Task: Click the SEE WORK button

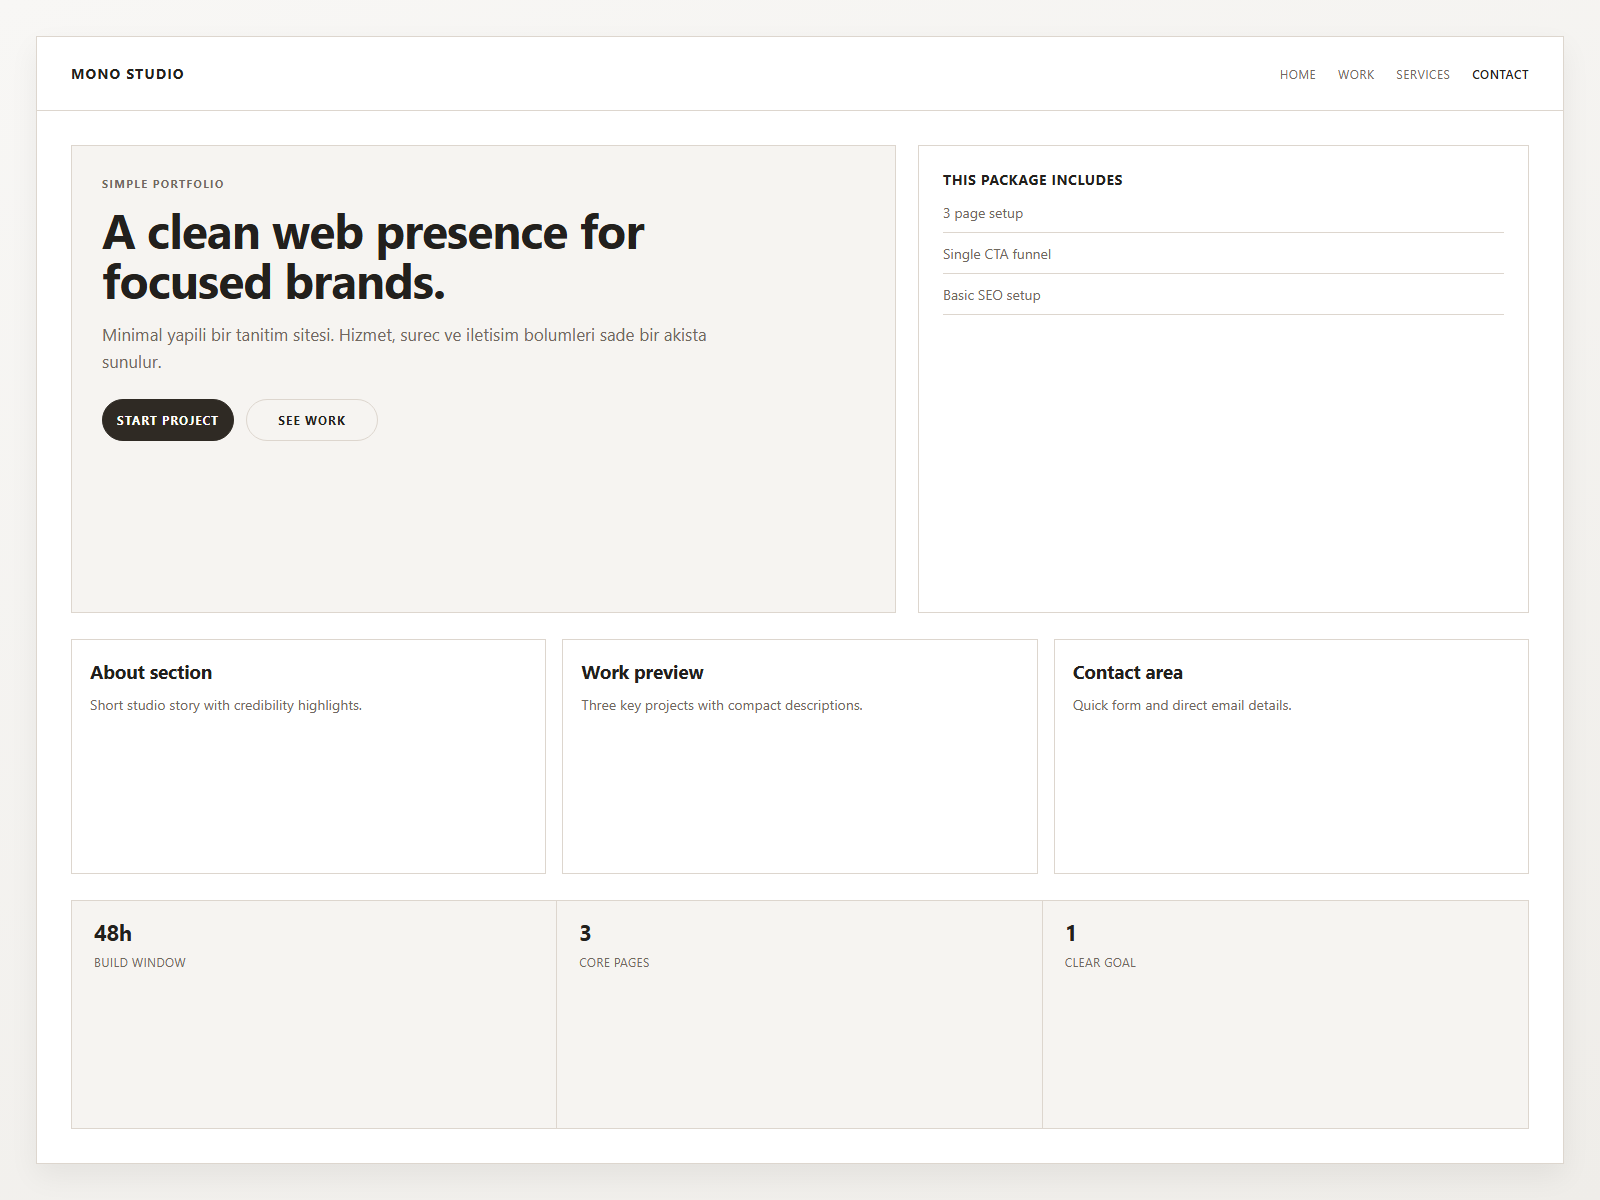Action: point(311,420)
